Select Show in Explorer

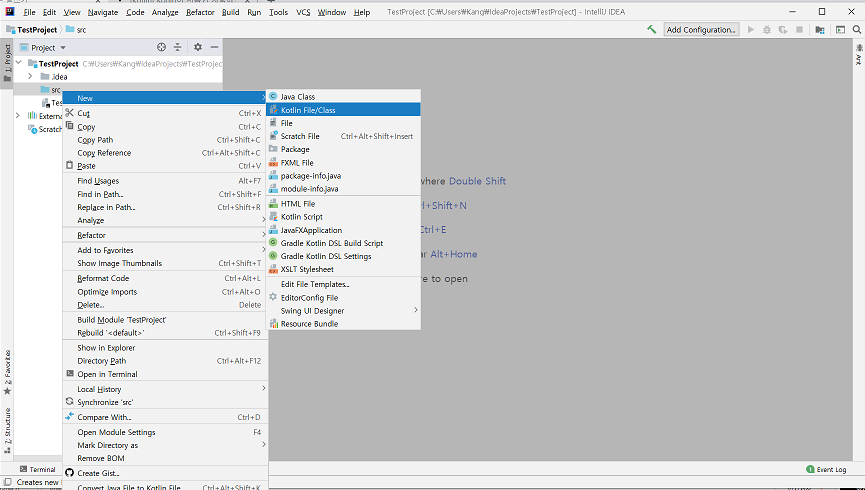[165, 348]
